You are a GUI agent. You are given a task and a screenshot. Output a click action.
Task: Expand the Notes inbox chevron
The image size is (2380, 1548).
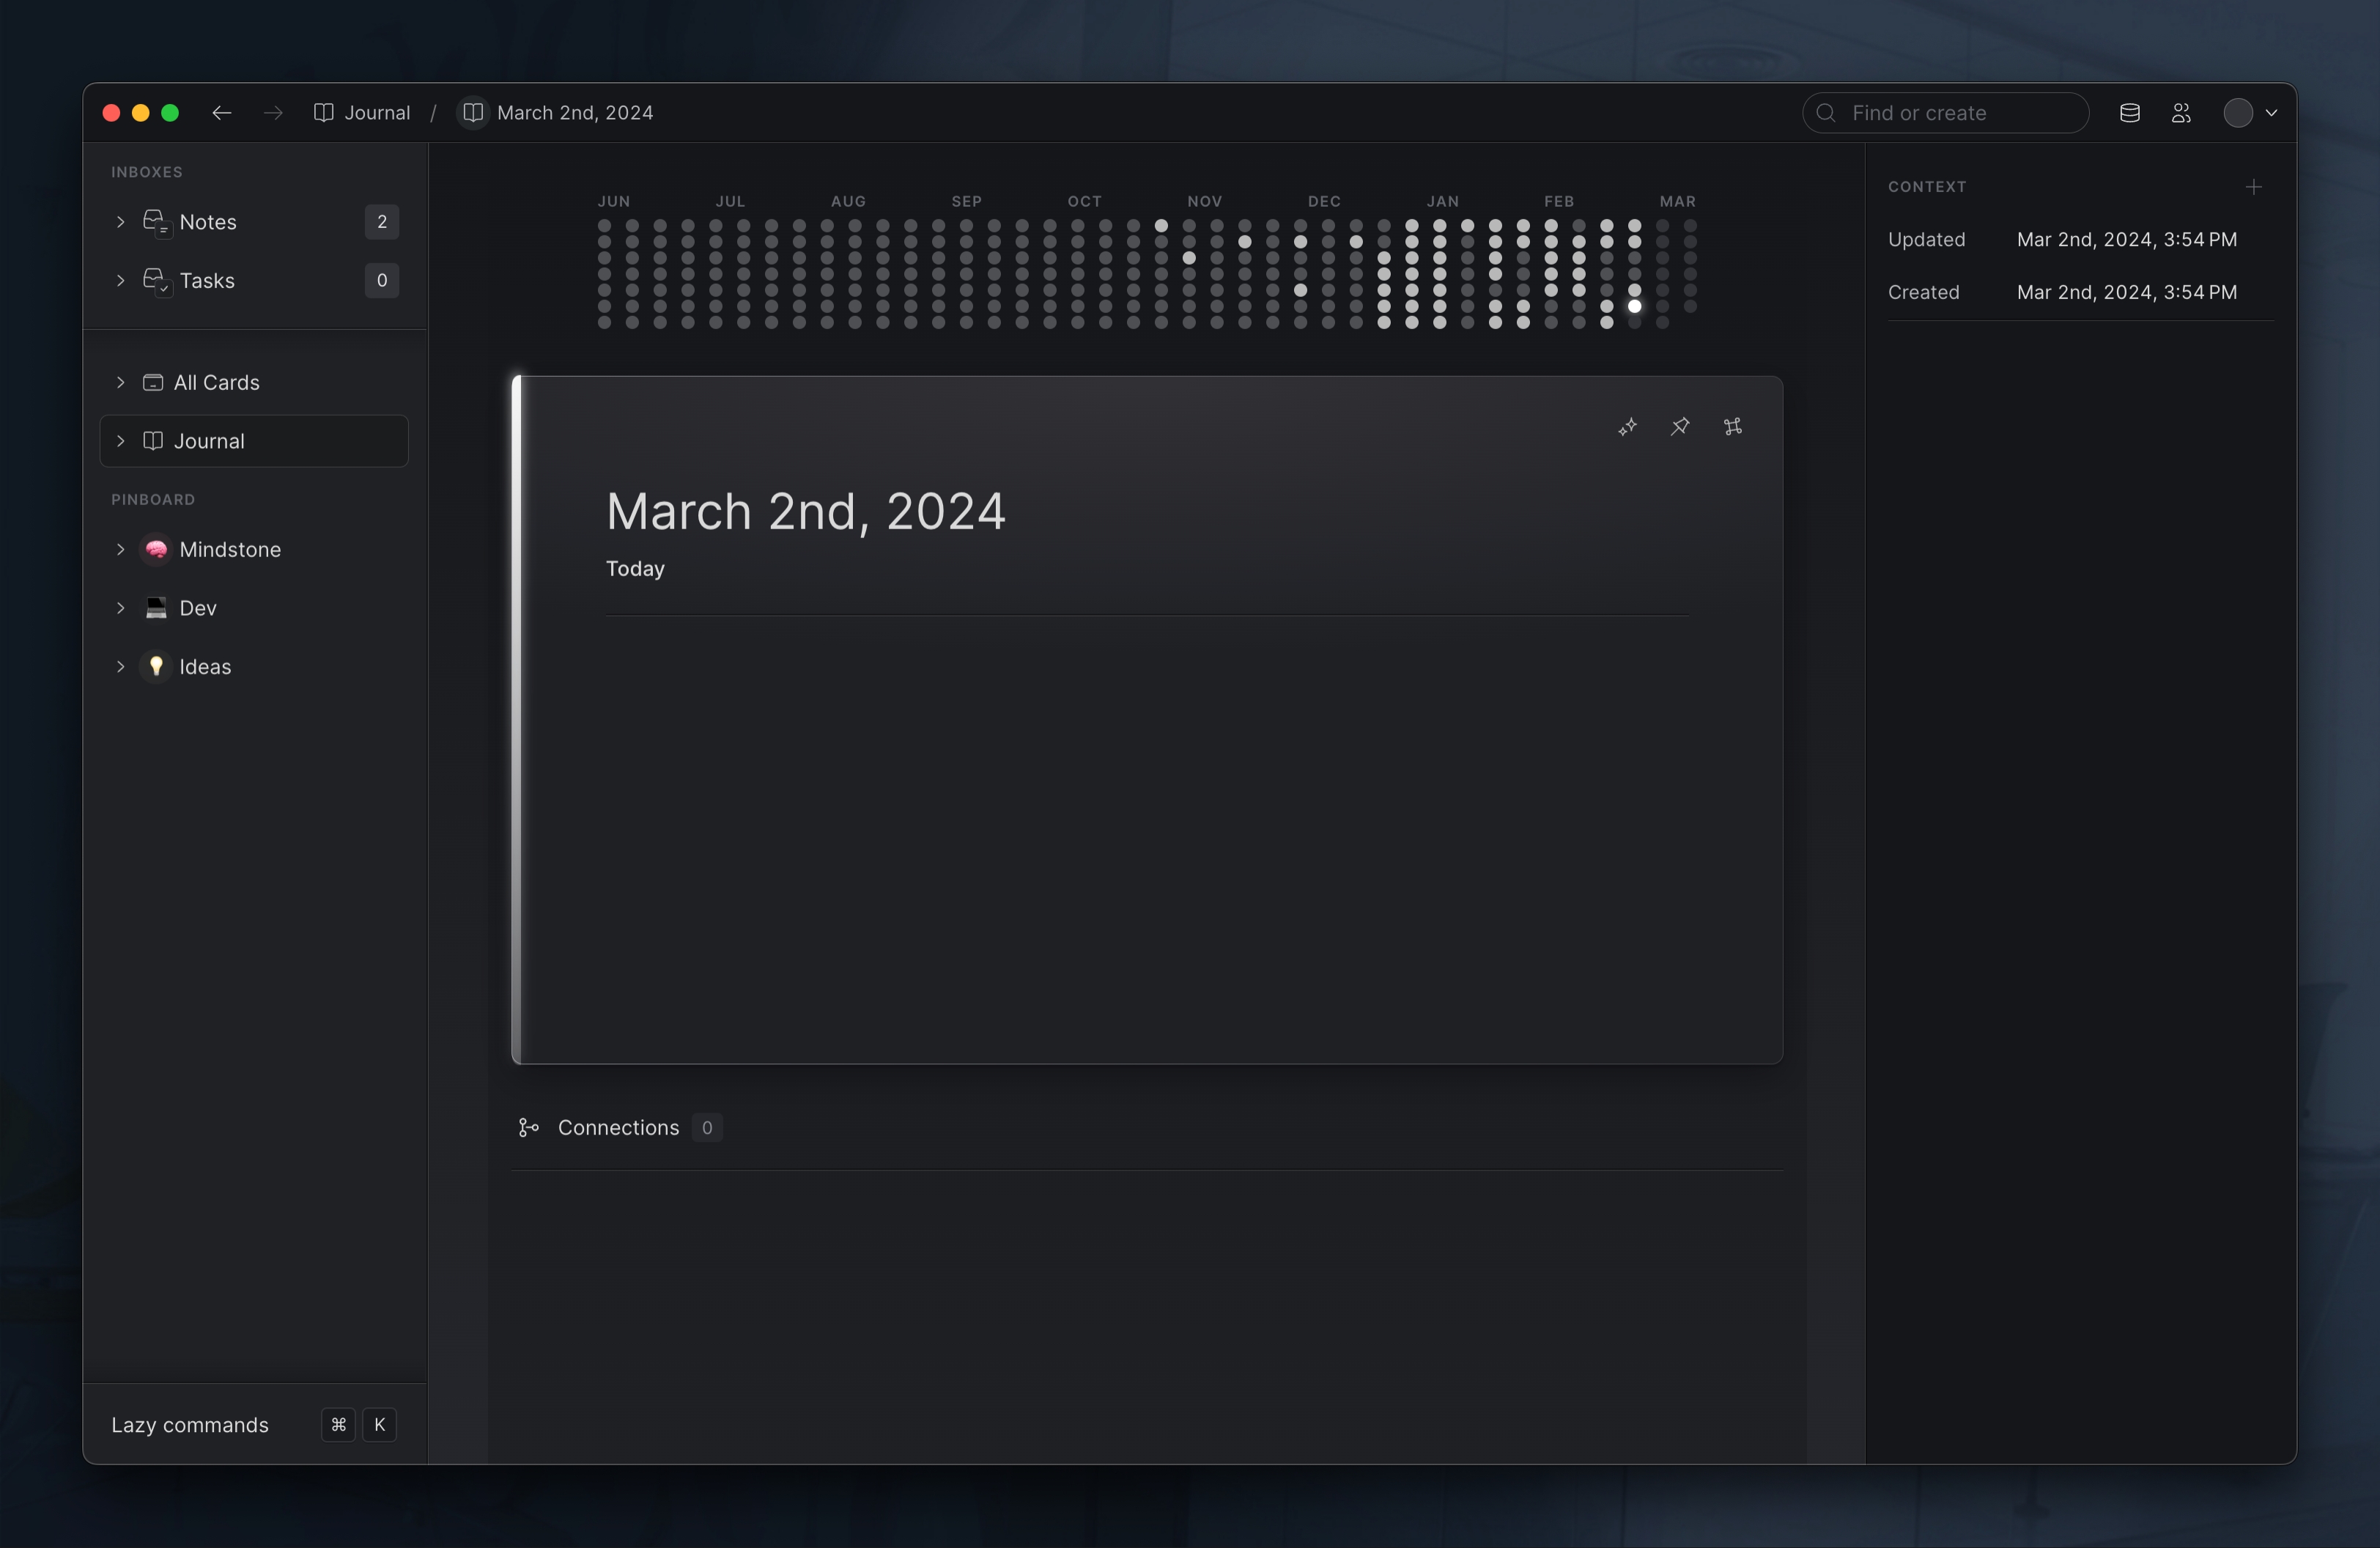[x=120, y=222]
